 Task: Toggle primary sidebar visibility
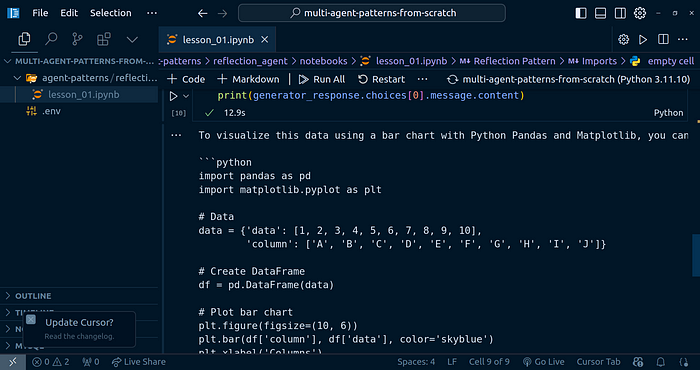(x=581, y=13)
